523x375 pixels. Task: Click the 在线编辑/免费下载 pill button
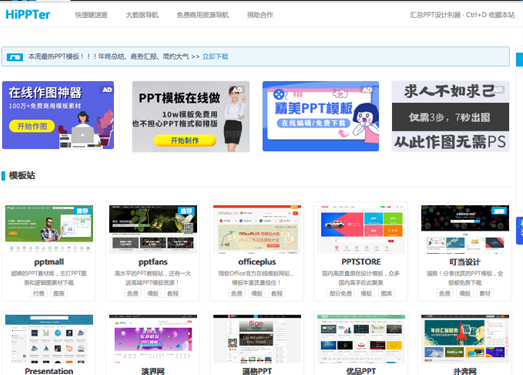(314, 123)
